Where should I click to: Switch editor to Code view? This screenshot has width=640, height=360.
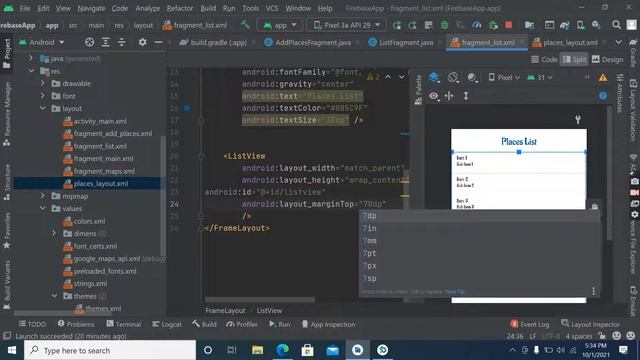click(x=544, y=60)
